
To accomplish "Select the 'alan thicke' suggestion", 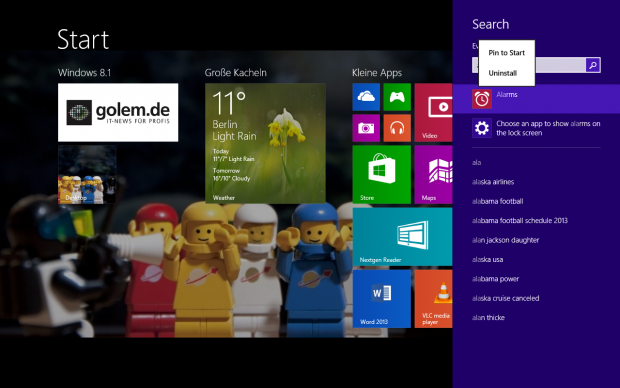I will click(x=488, y=318).
